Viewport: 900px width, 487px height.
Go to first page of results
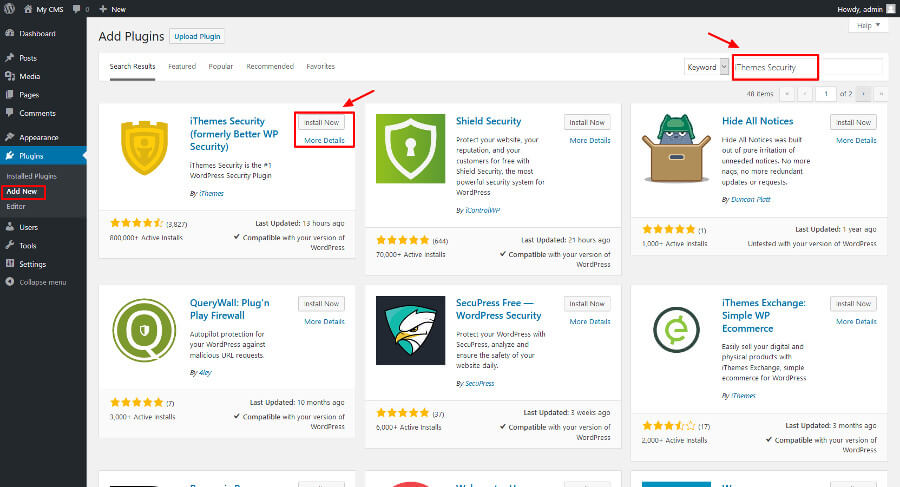point(787,94)
